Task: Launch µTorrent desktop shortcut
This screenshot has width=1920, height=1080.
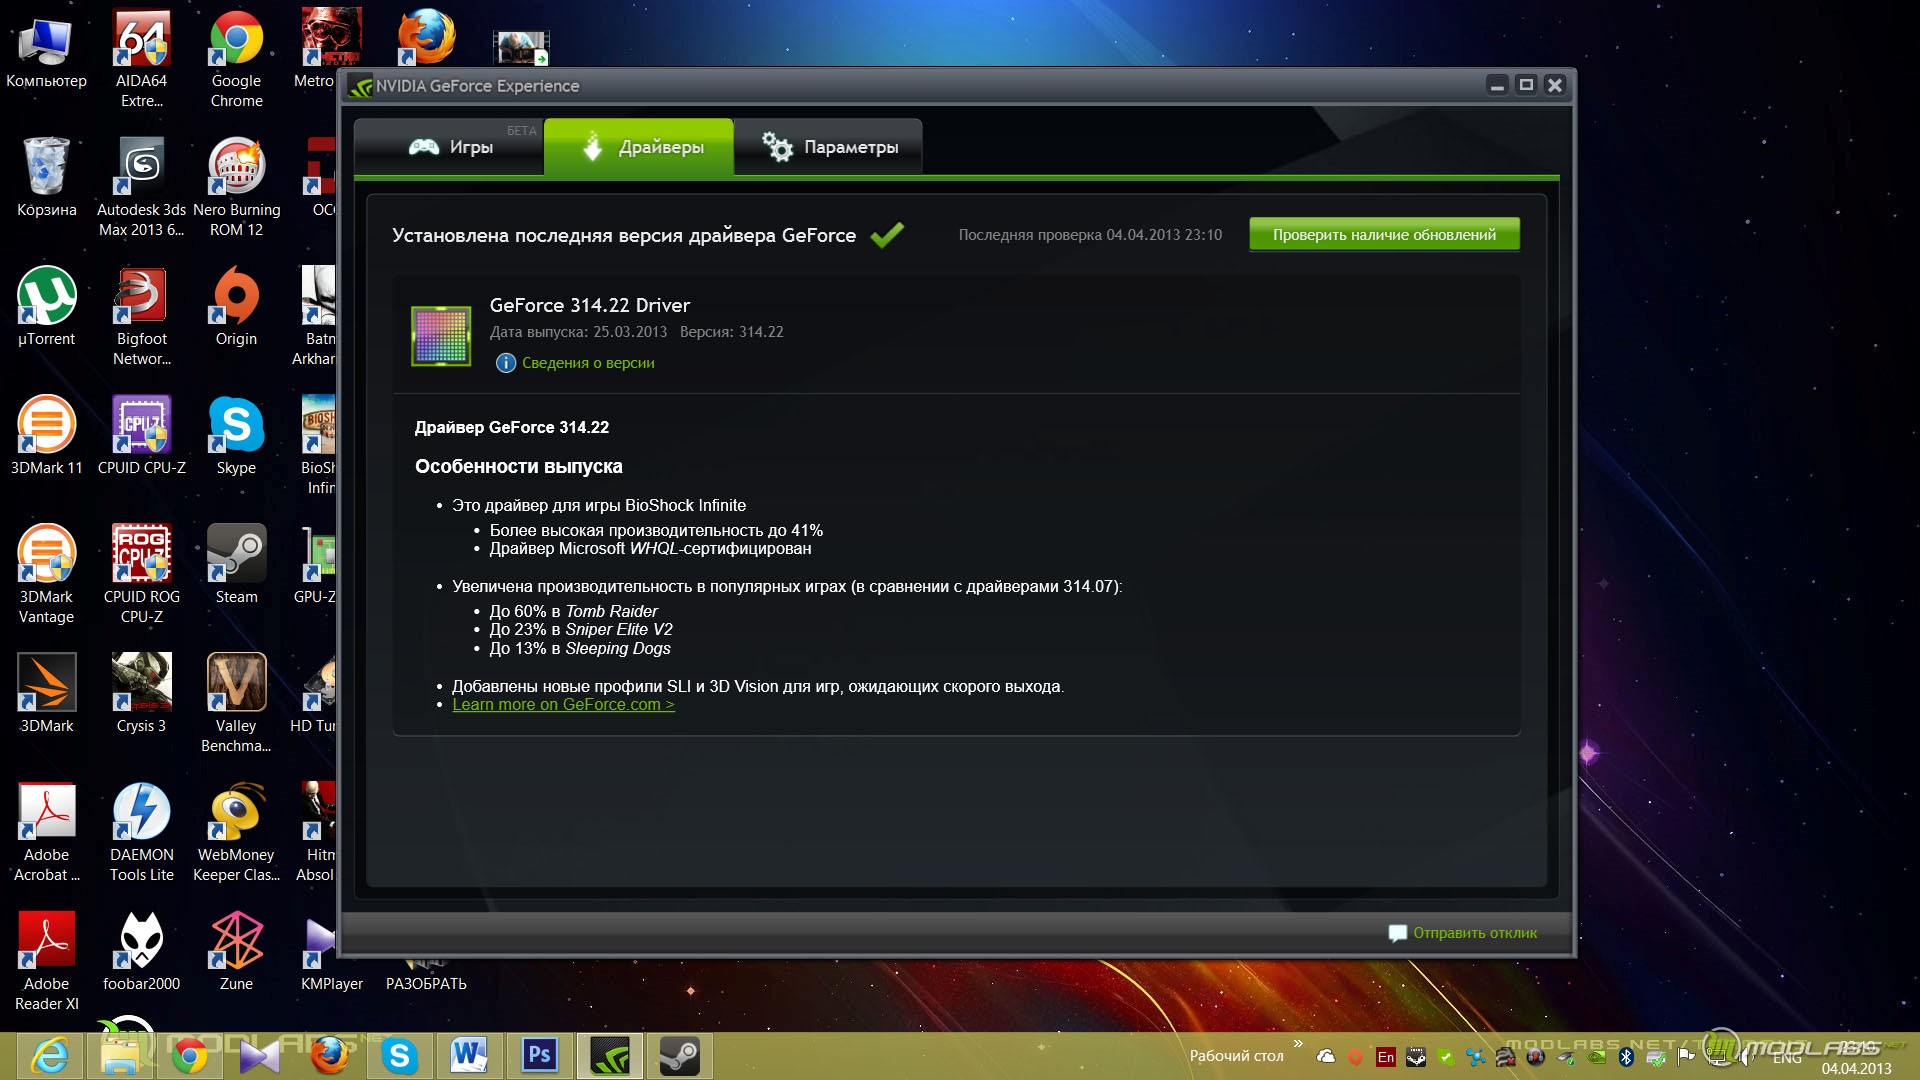Action: (46, 306)
